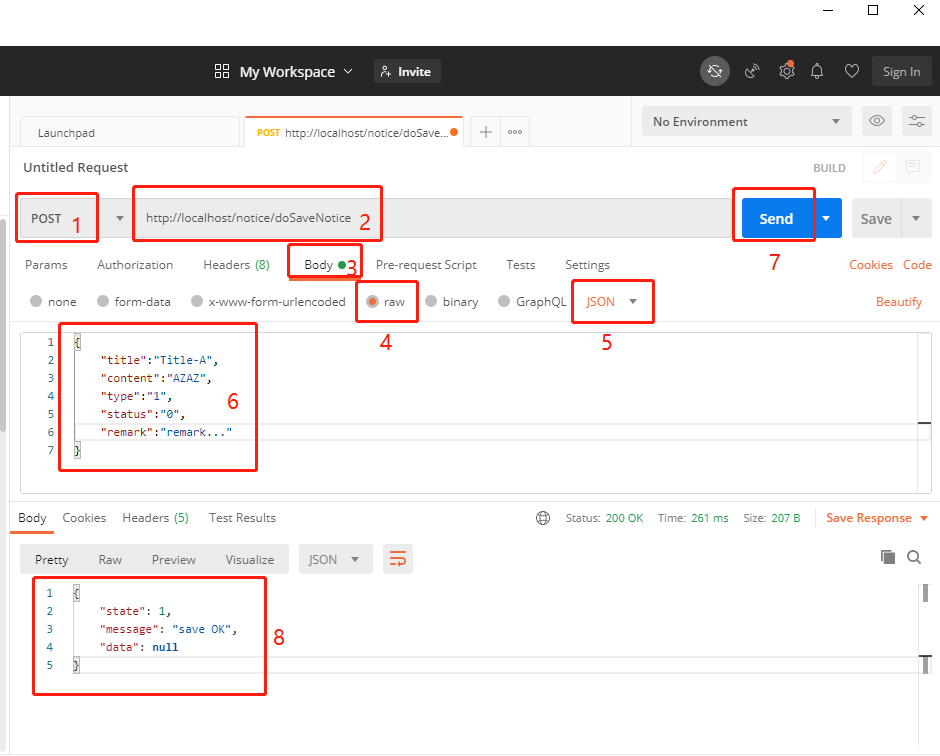
Task: Toggle the response line wrap icon
Action: click(x=398, y=559)
